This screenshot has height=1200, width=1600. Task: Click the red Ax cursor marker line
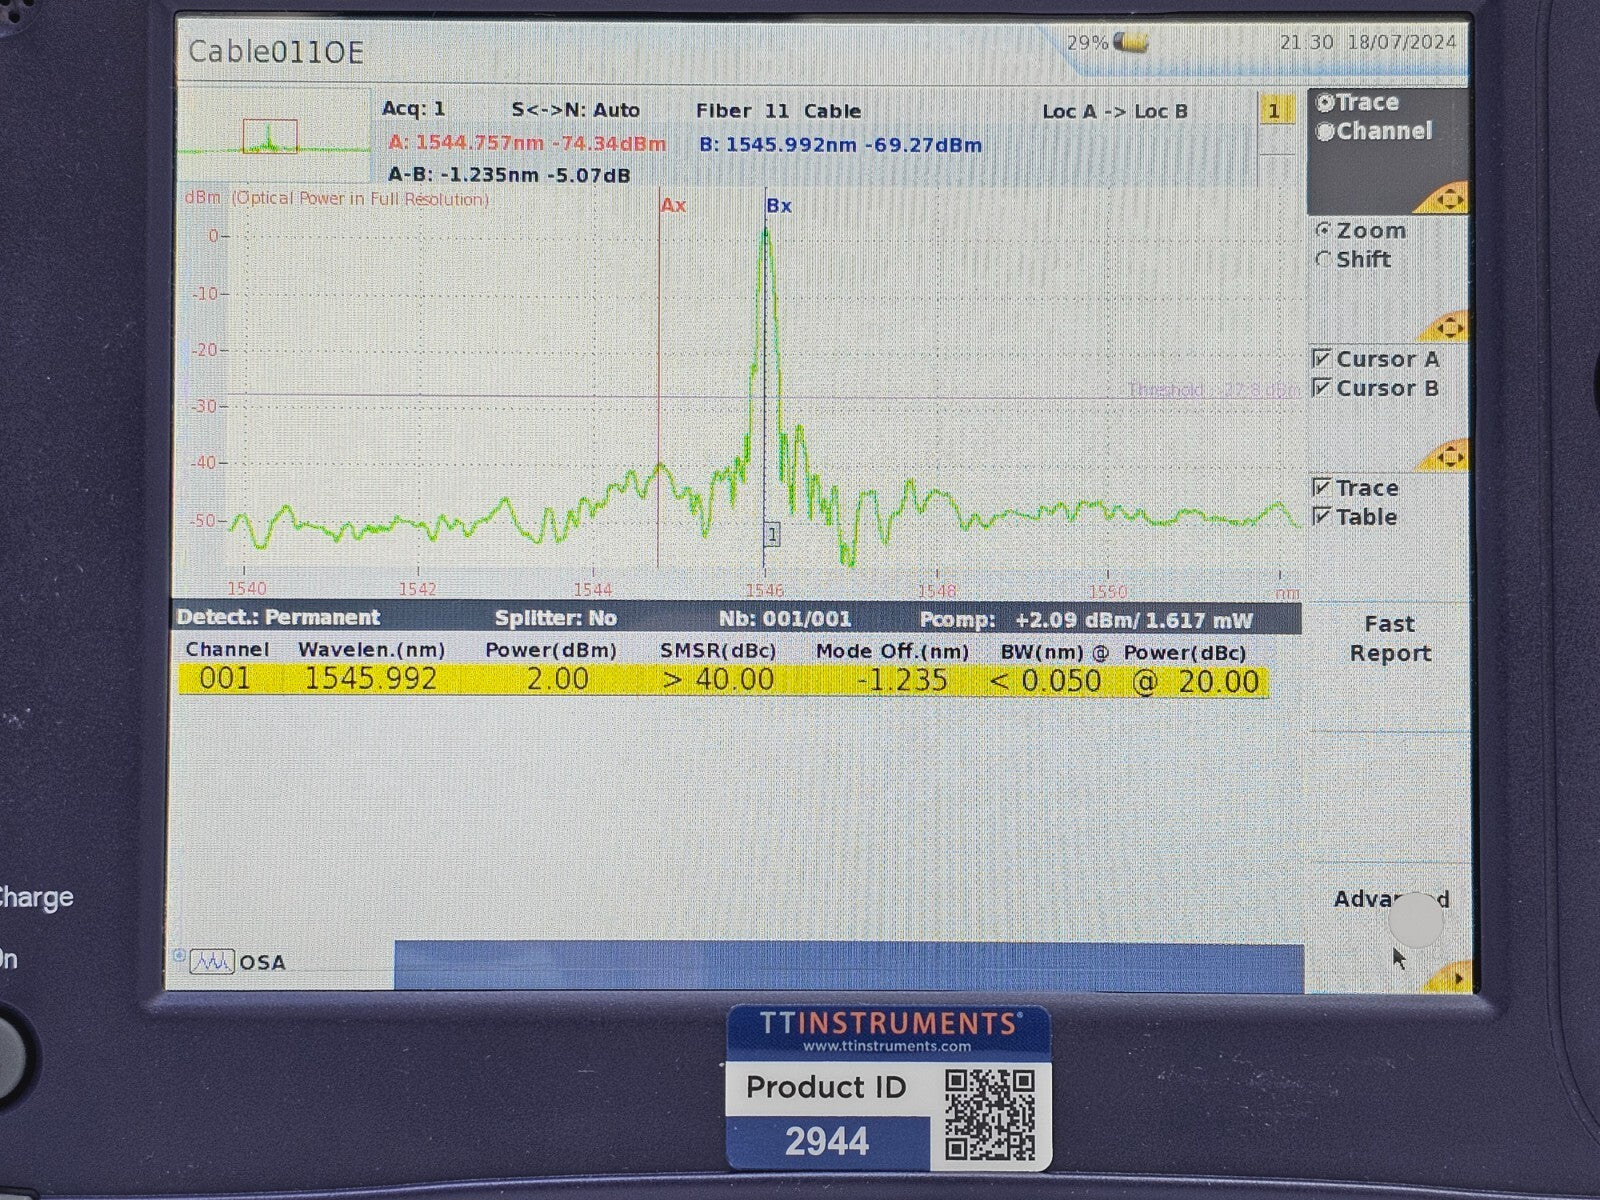point(659,380)
